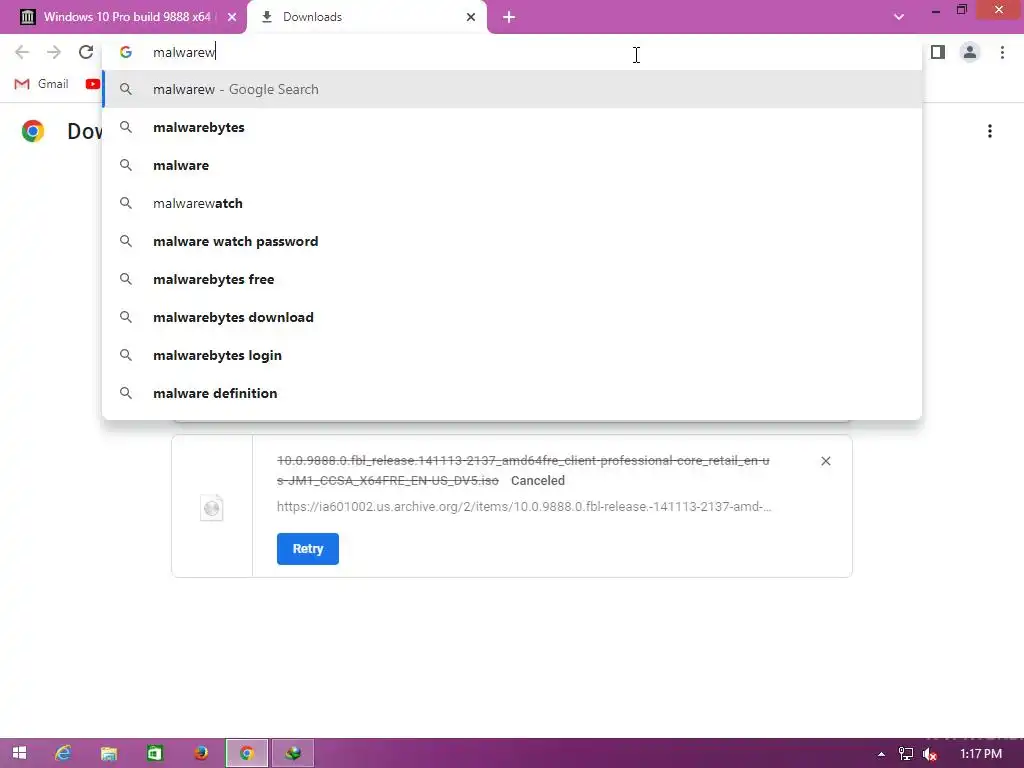Go back using the browser back arrow
Viewport: 1024px width, 768px height.
click(x=22, y=52)
